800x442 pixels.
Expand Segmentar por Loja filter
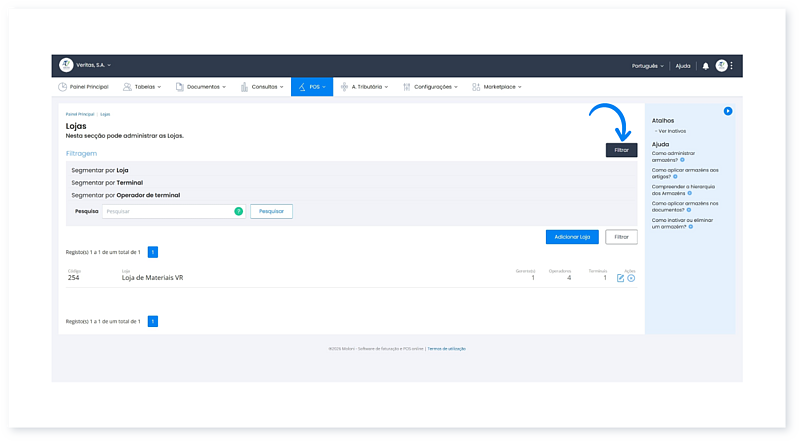(100, 170)
